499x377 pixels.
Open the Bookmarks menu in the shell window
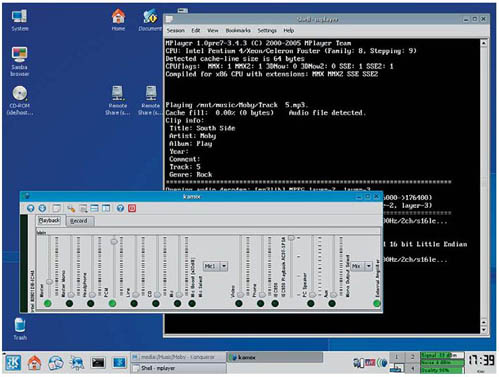[238, 30]
